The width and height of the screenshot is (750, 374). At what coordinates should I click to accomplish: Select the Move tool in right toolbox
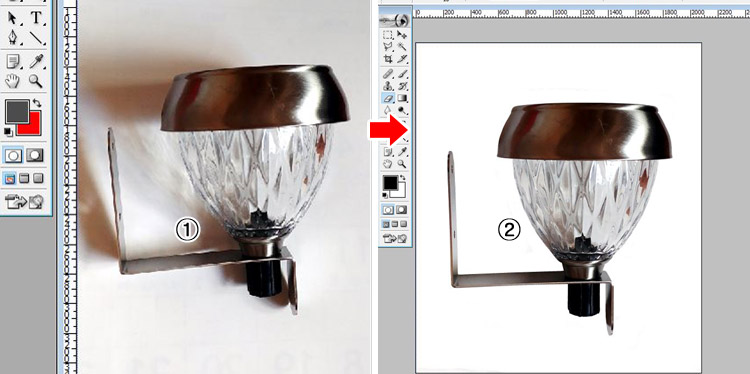(402, 35)
